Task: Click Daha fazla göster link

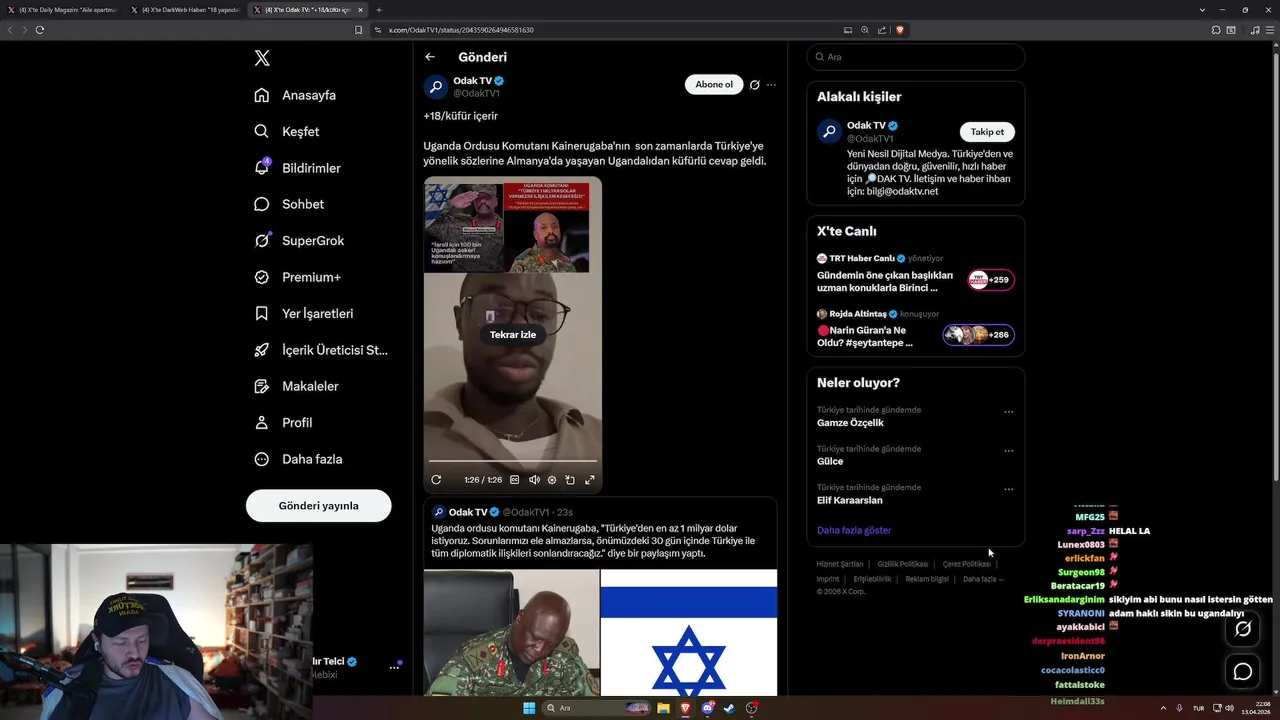Action: 854,530
